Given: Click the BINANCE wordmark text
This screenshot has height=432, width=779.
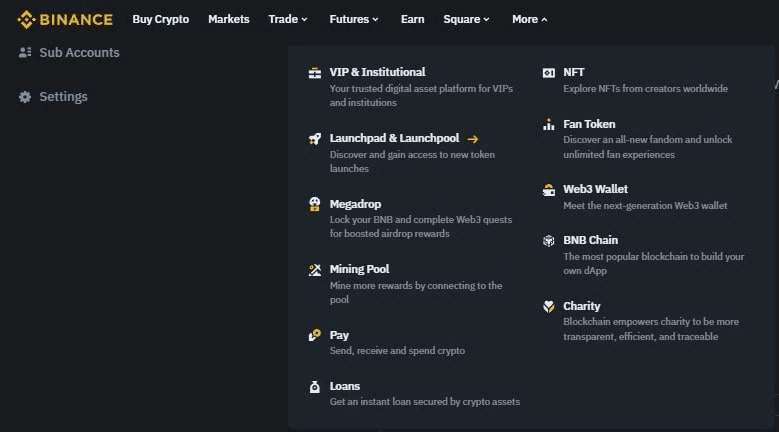Looking at the screenshot, I should pyautogui.click(x=76, y=19).
